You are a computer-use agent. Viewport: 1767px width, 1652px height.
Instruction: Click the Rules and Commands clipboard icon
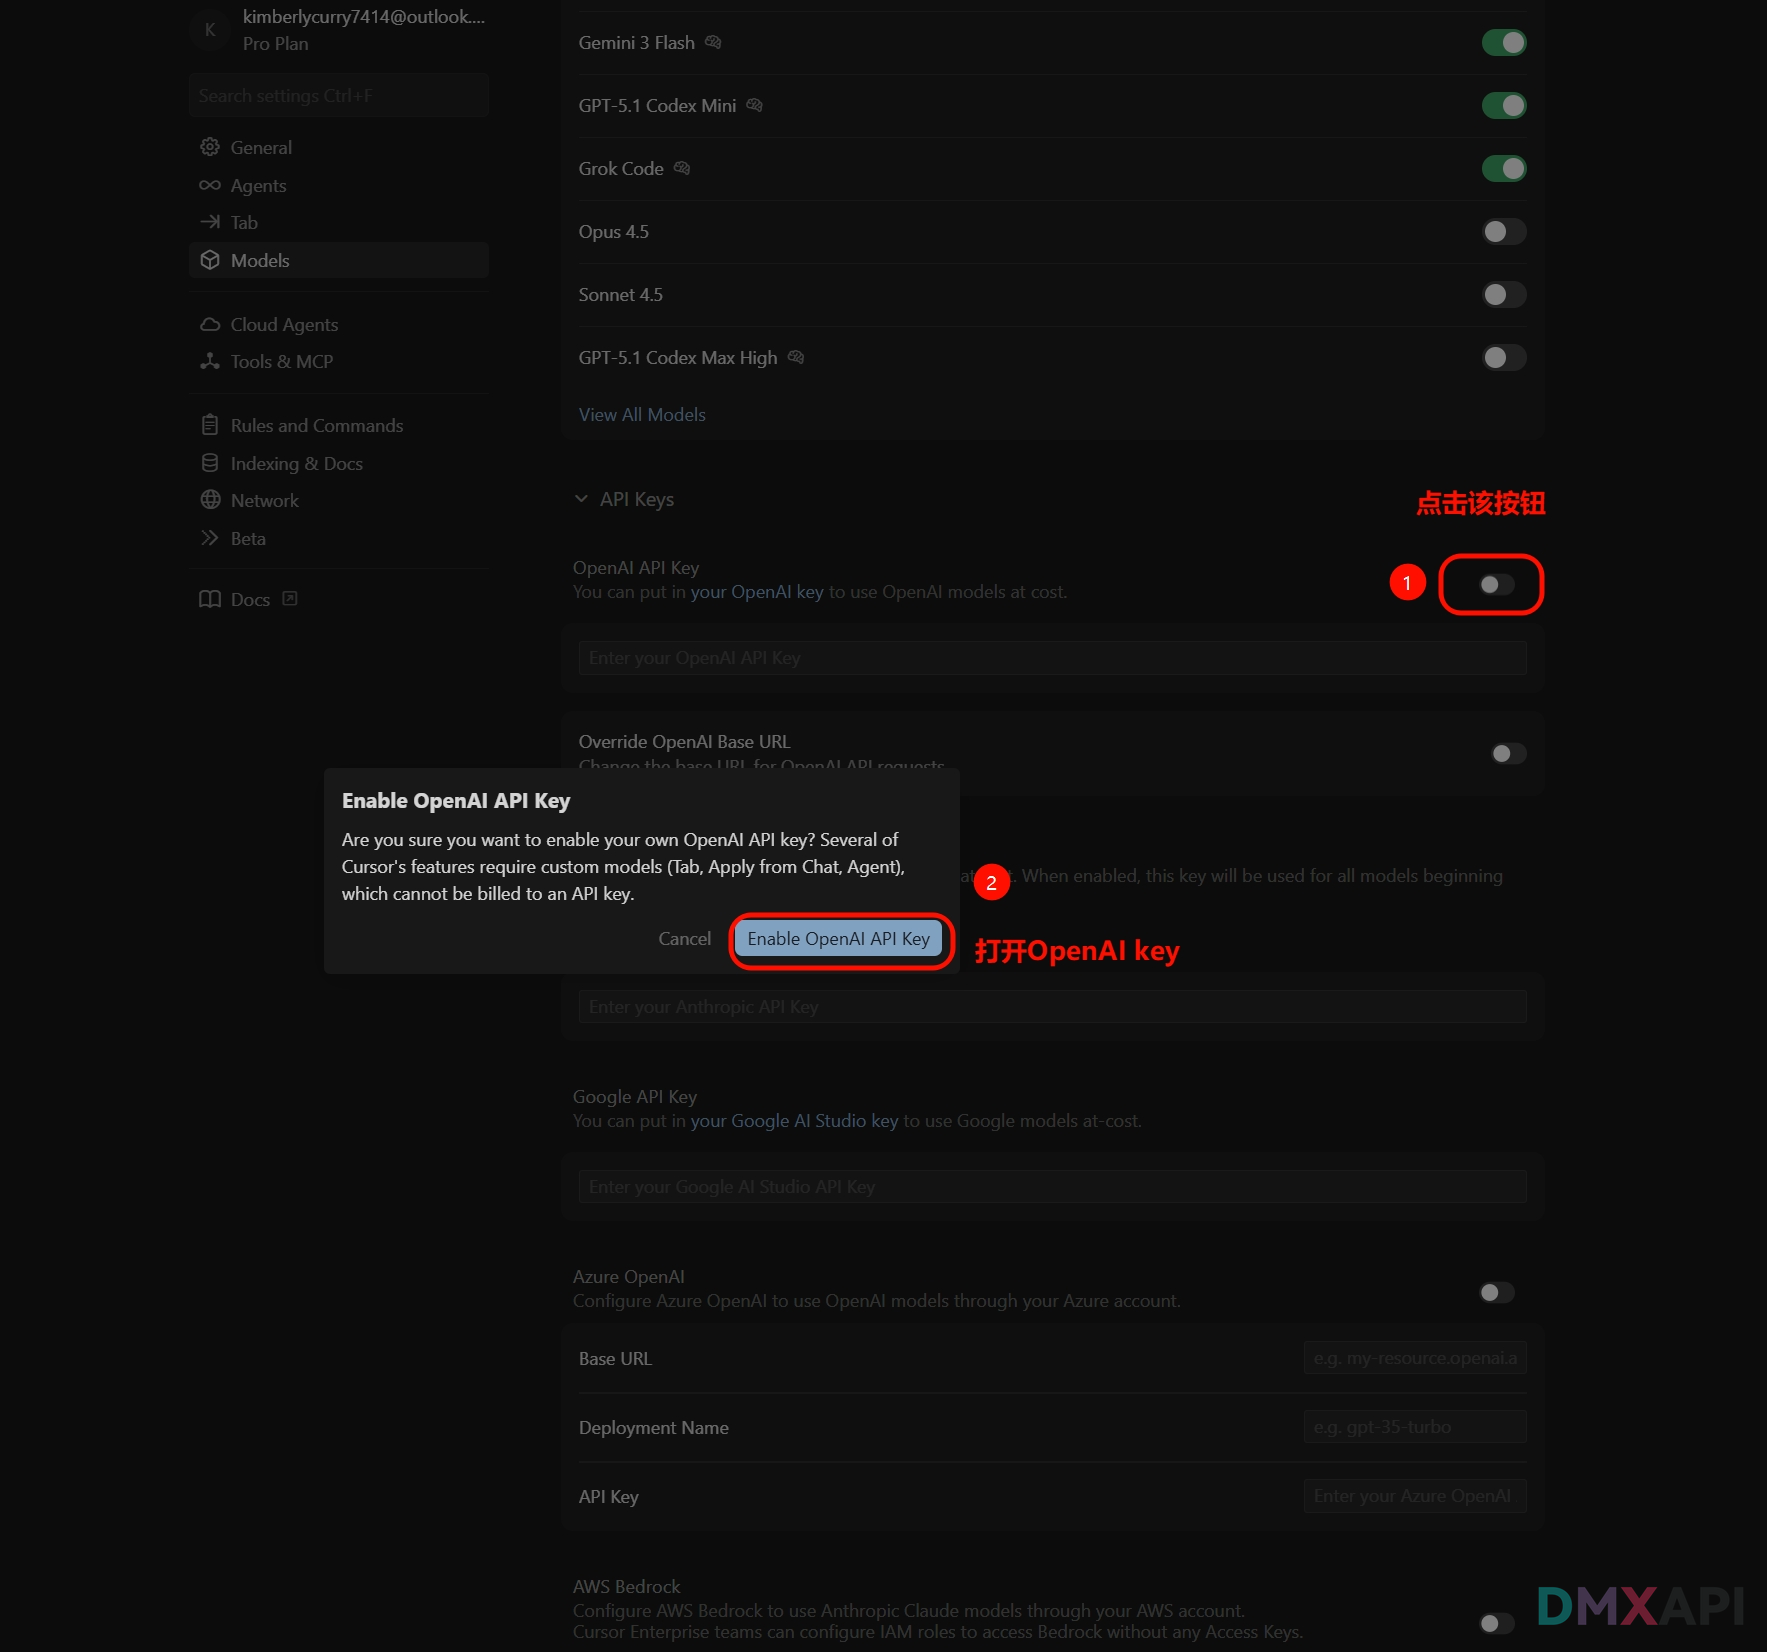pos(210,425)
